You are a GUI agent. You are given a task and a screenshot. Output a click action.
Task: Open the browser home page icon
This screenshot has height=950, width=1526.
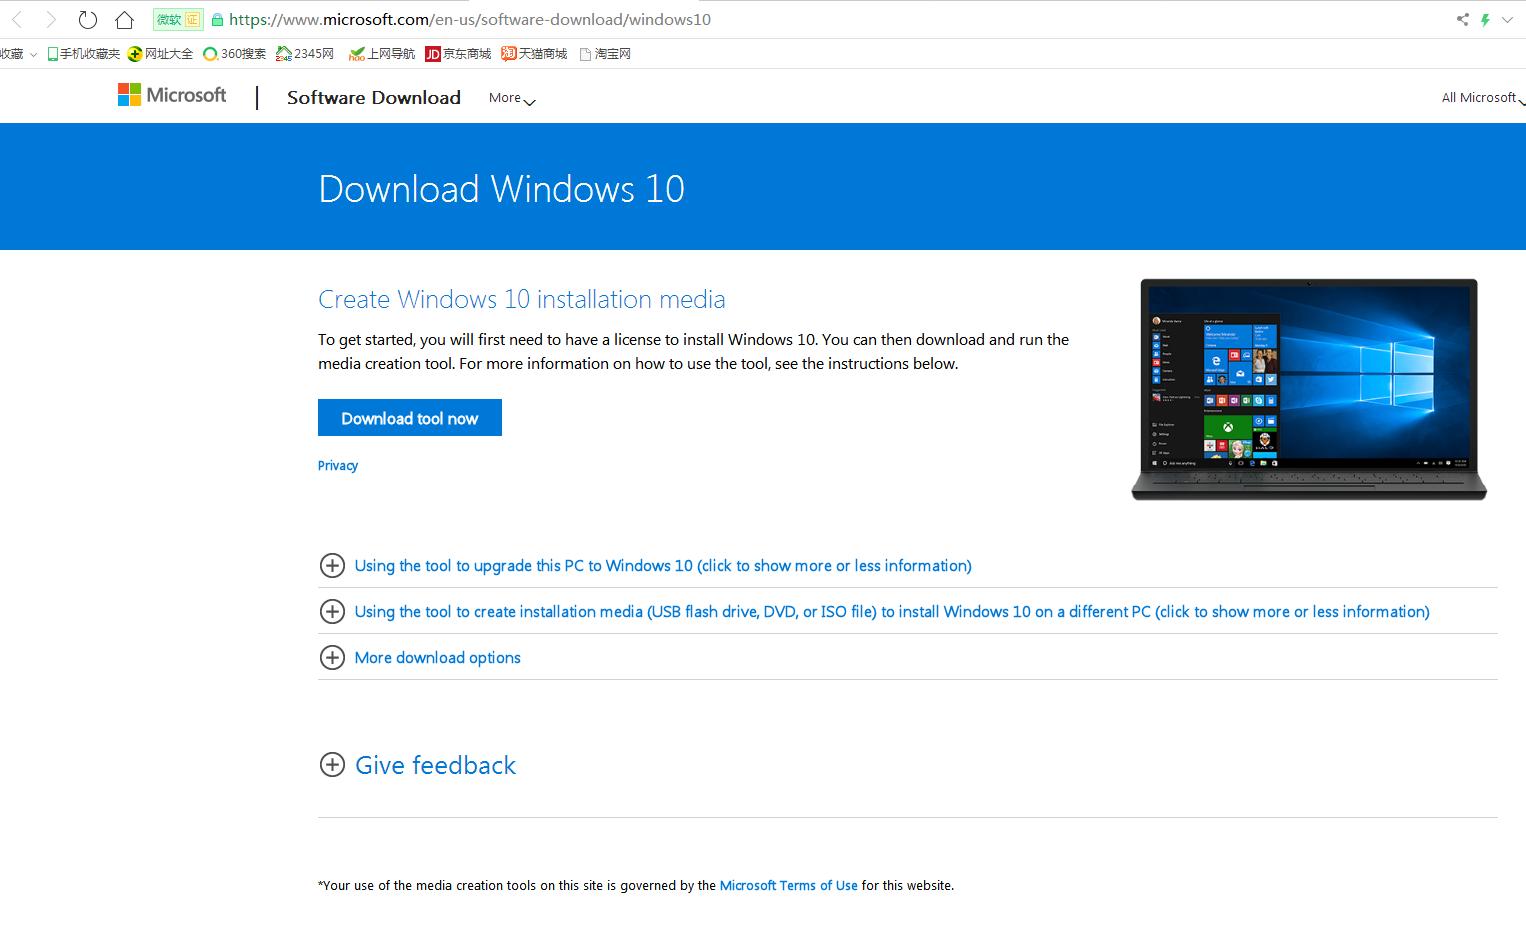122,19
